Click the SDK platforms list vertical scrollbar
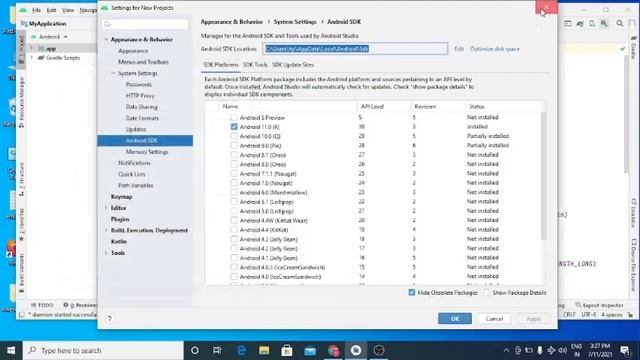640x360 pixels. tap(543, 176)
